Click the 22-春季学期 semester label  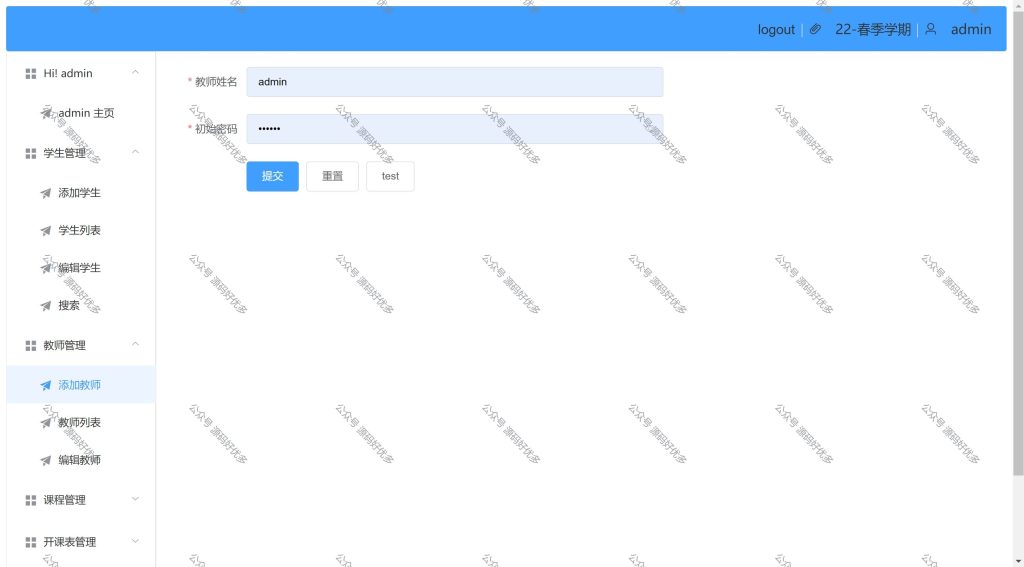(872, 29)
